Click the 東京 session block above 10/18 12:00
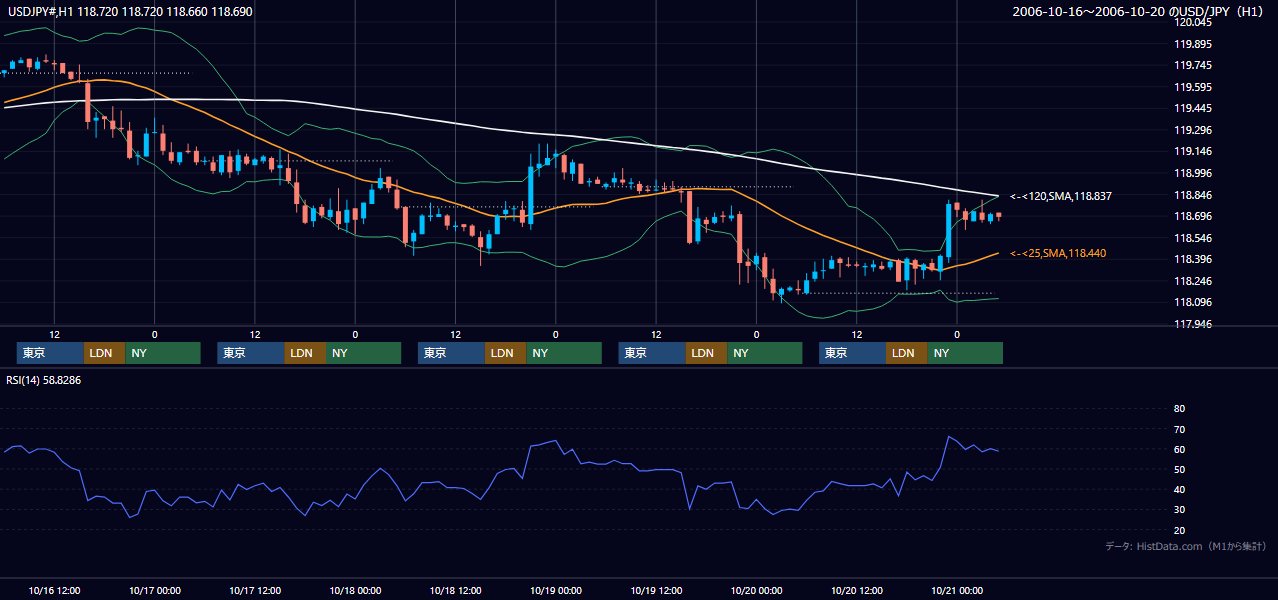 (451, 353)
